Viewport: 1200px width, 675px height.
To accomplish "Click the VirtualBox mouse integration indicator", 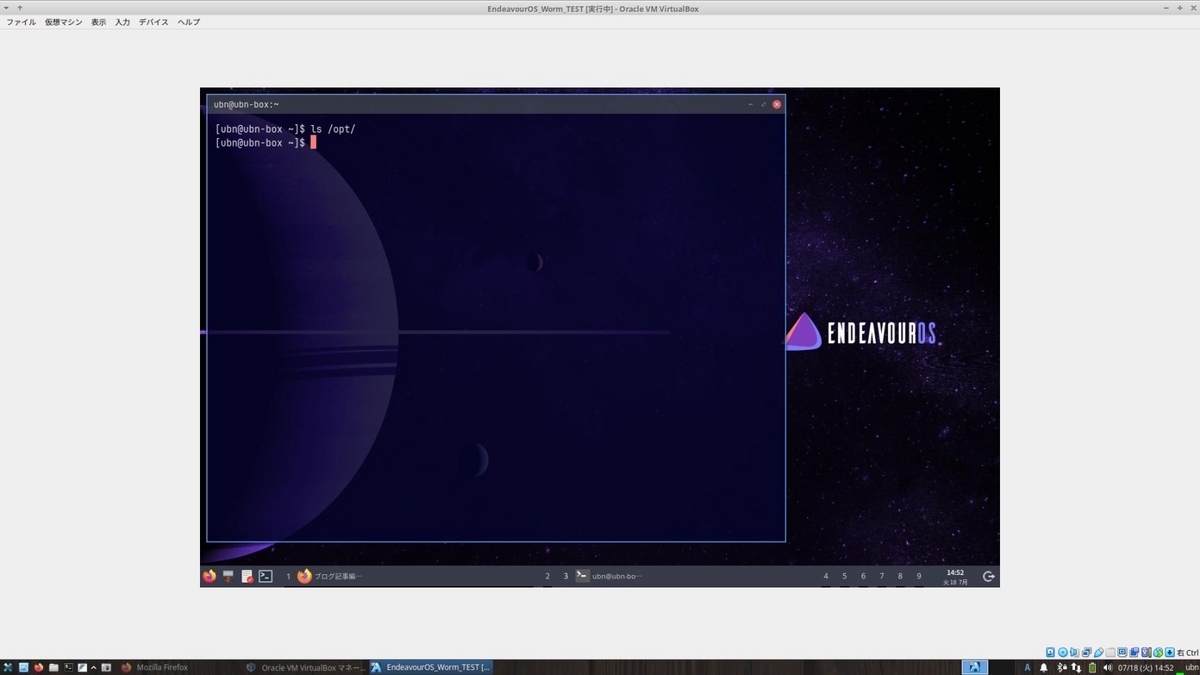I will (x=1158, y=652).
